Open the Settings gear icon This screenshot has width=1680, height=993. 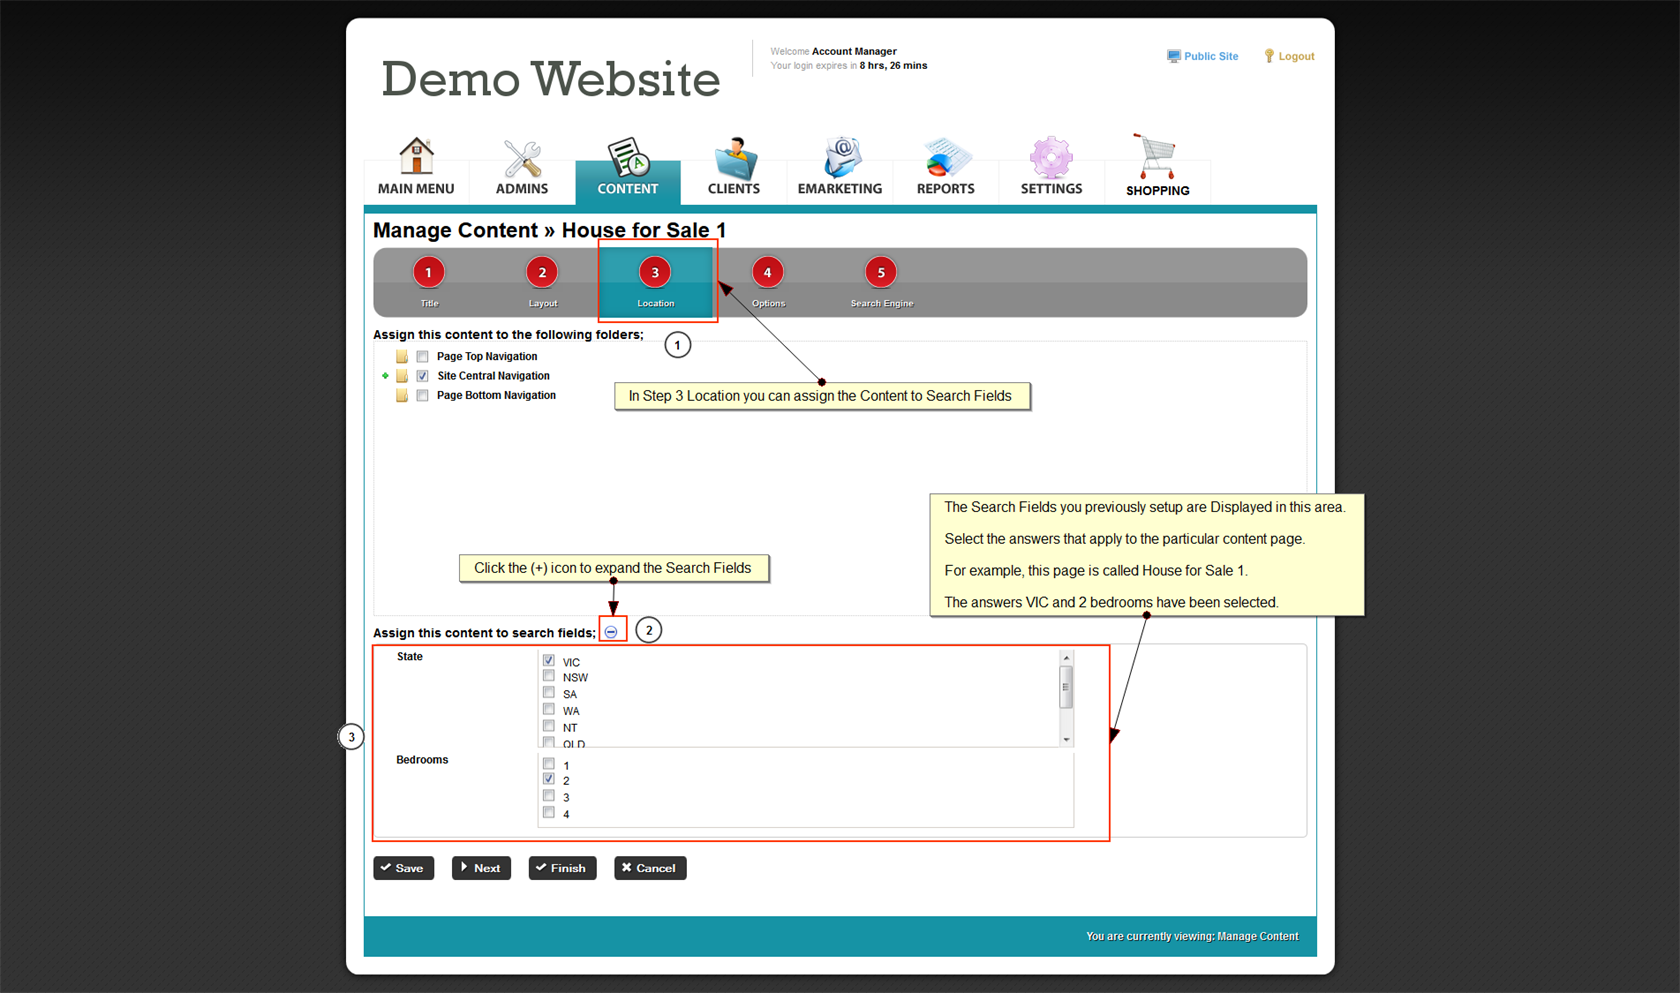pos(1051,158)
